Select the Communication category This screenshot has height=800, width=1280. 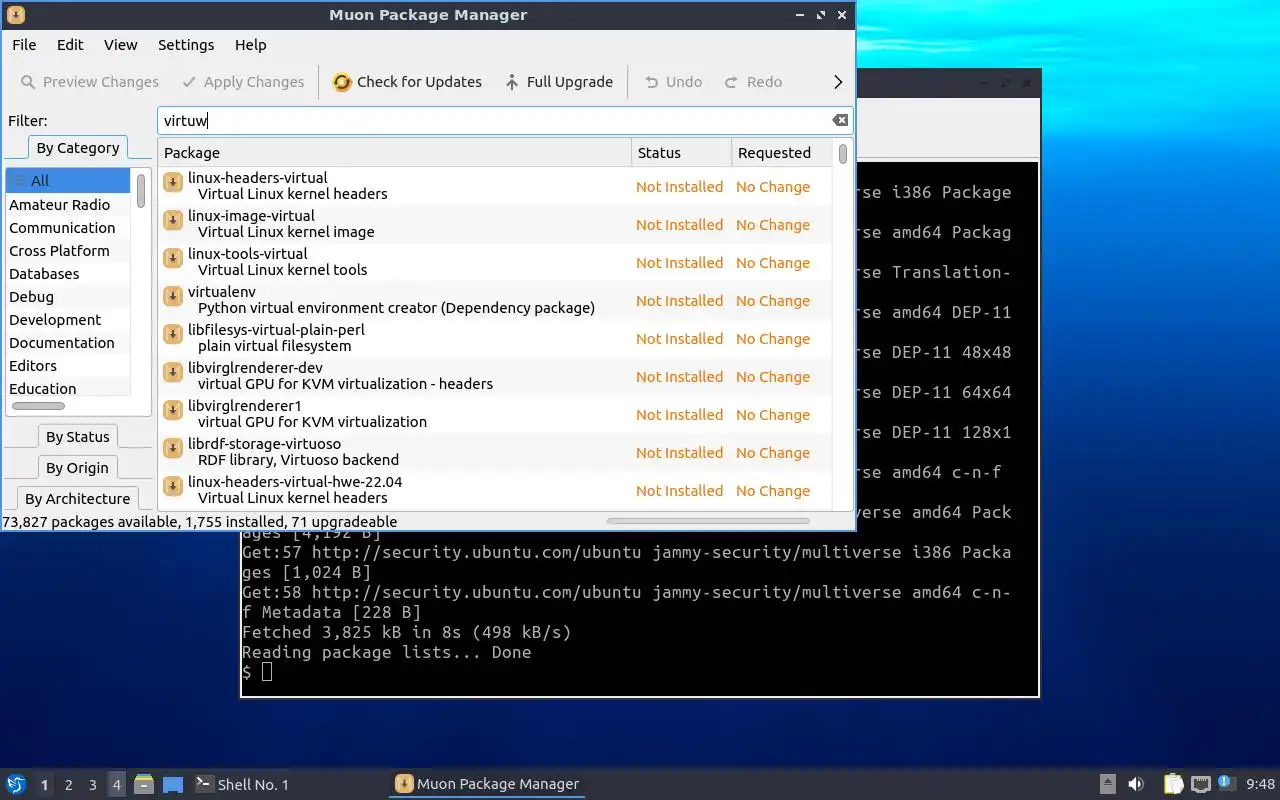tap(68, 227)
